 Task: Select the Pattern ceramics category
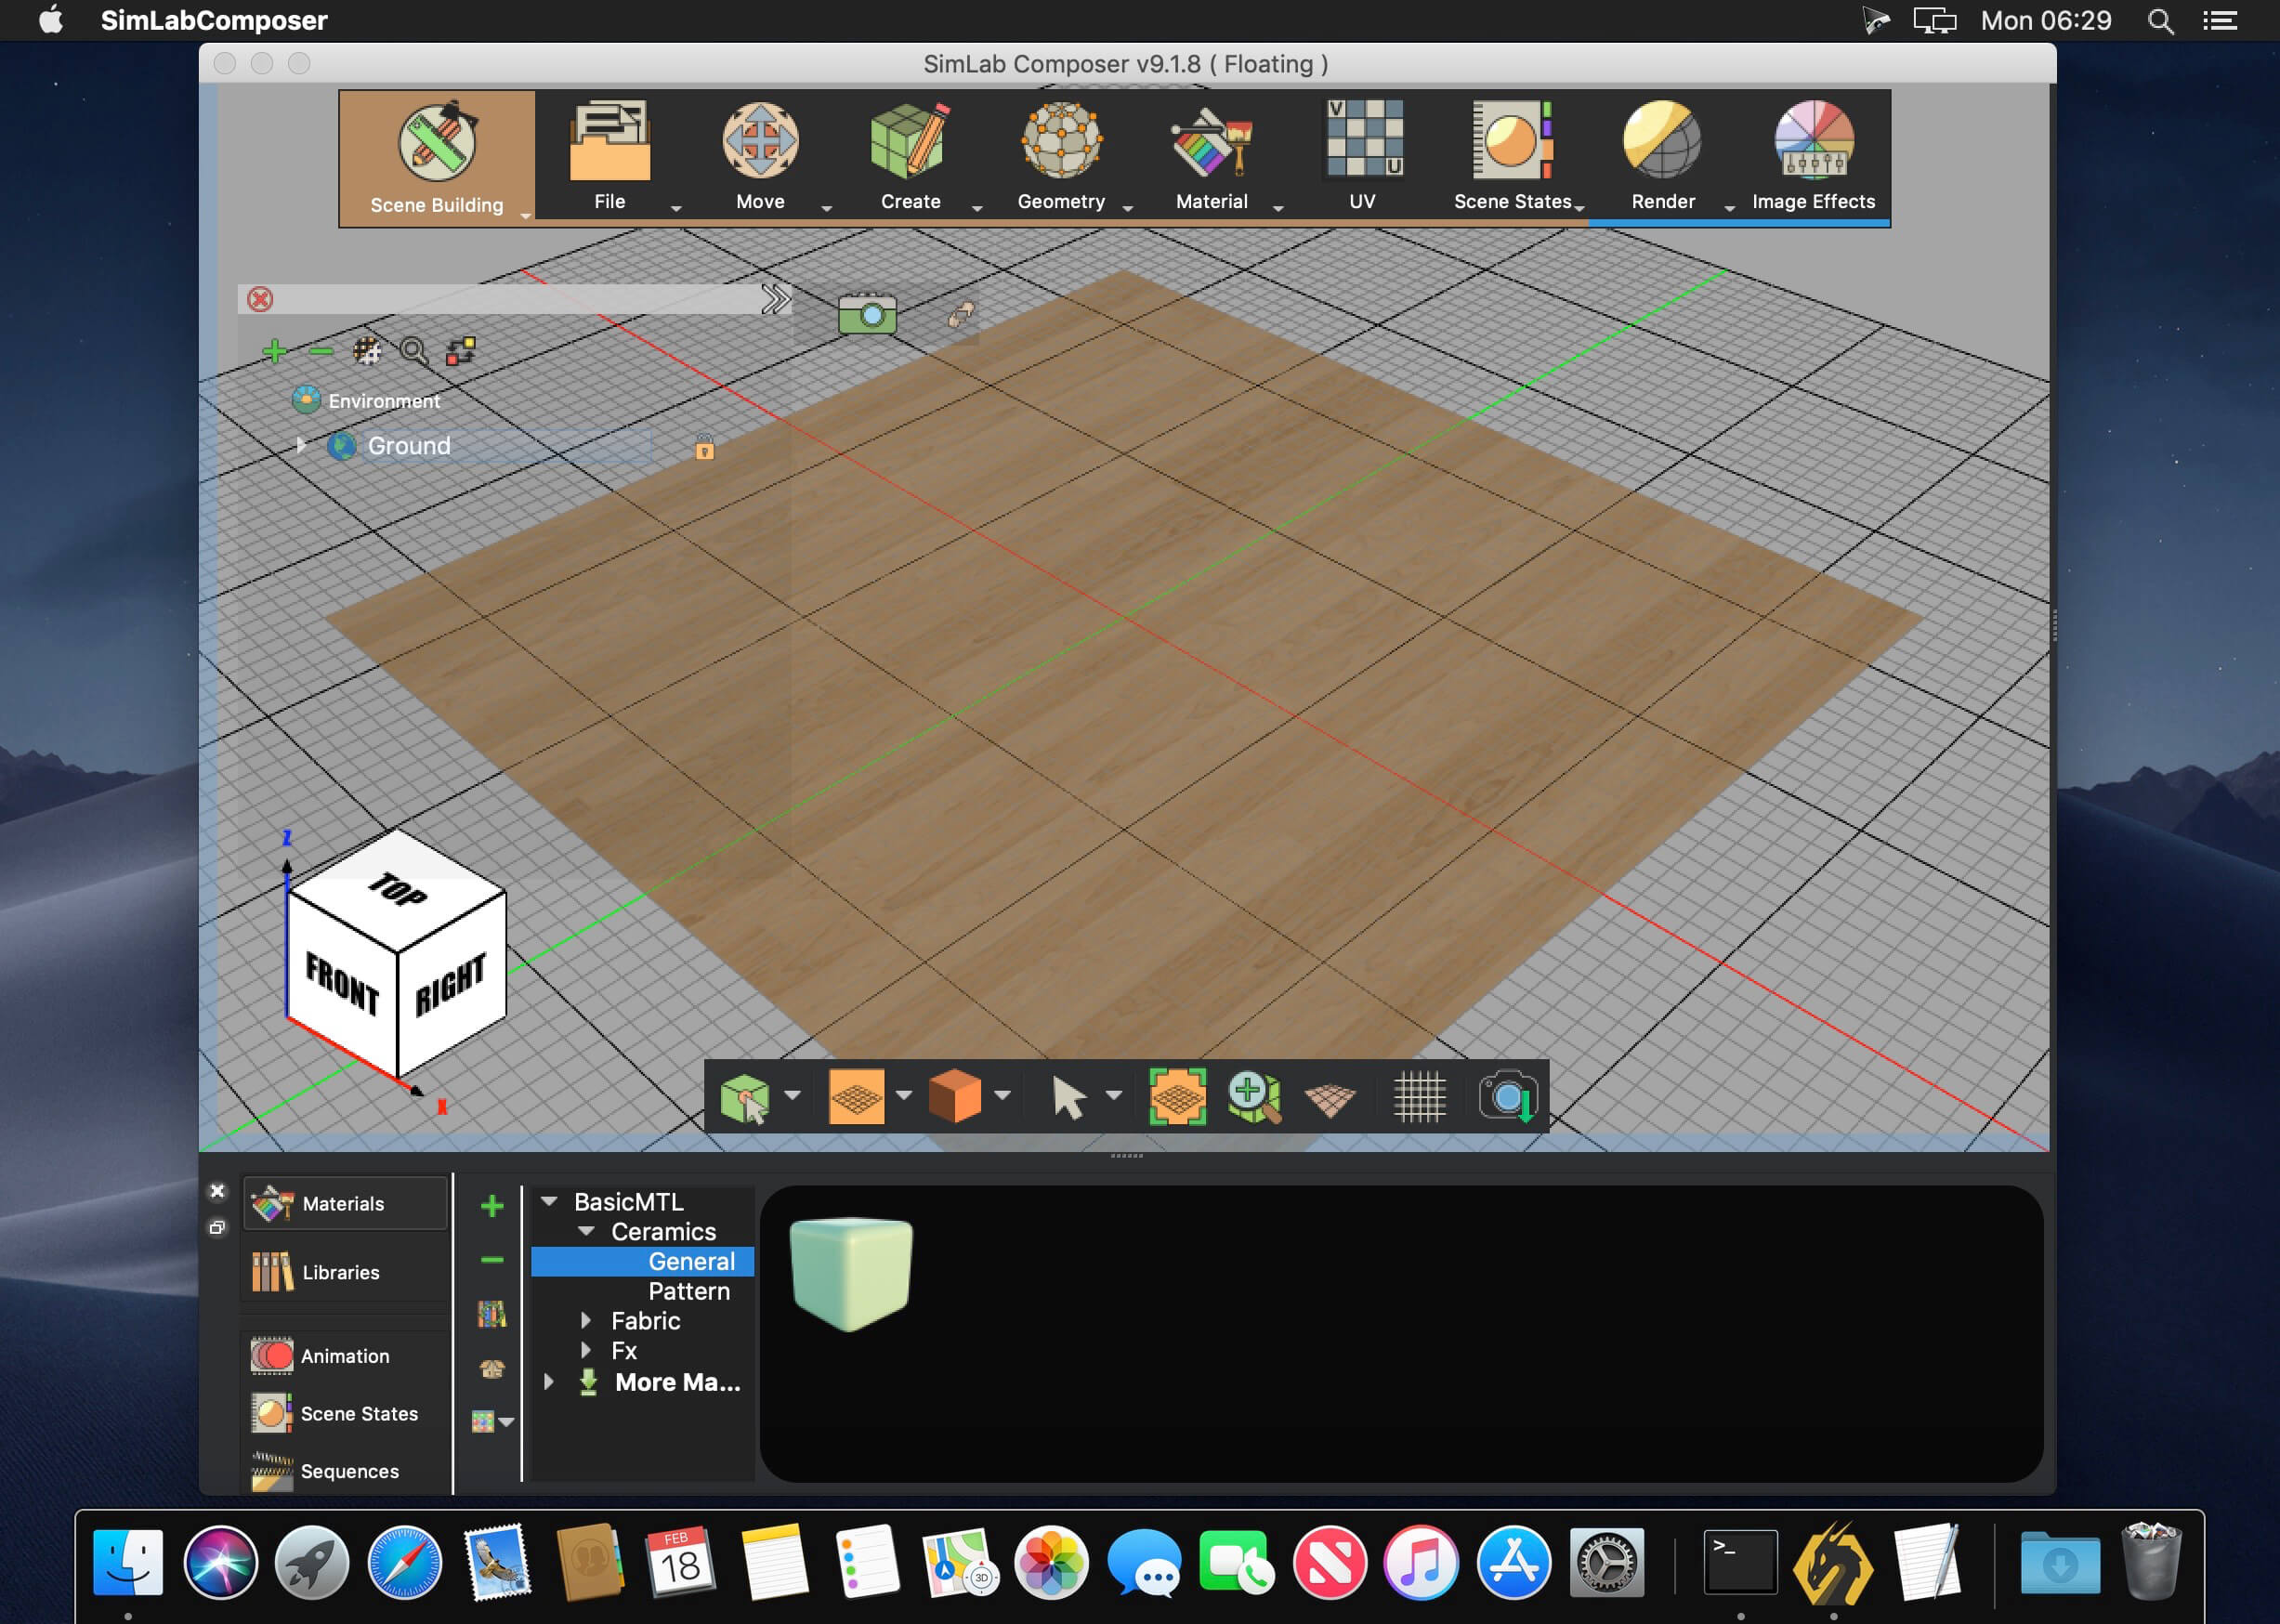coord(688,1291)
